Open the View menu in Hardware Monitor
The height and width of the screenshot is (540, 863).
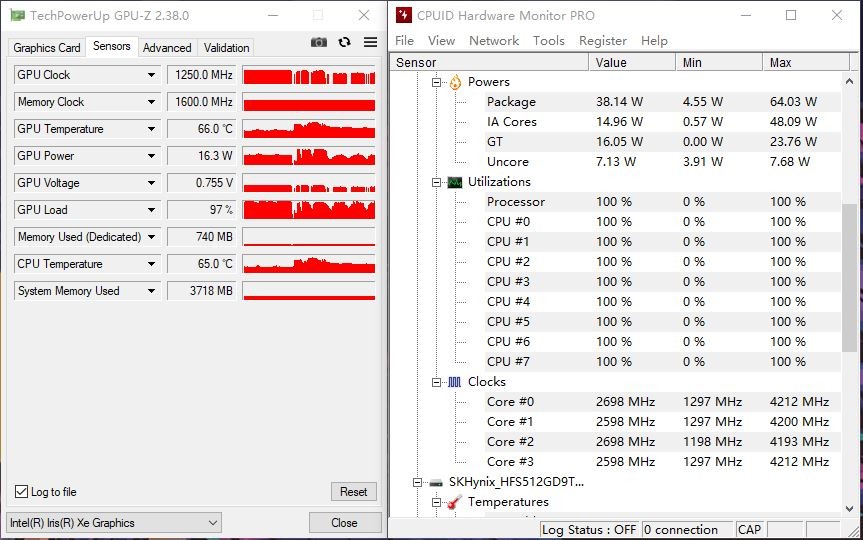441,41
